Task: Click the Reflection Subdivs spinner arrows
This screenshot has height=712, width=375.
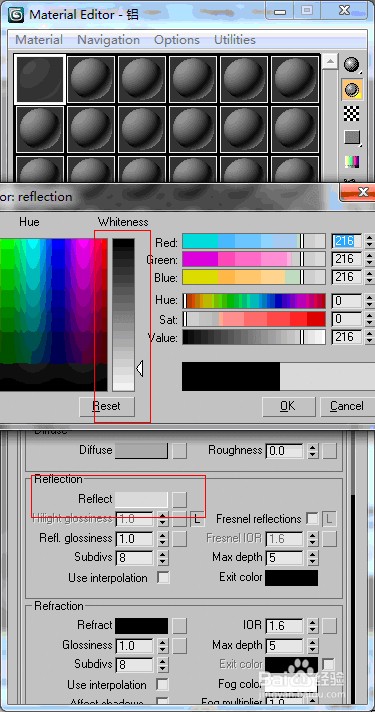Action: click(163, 558)
